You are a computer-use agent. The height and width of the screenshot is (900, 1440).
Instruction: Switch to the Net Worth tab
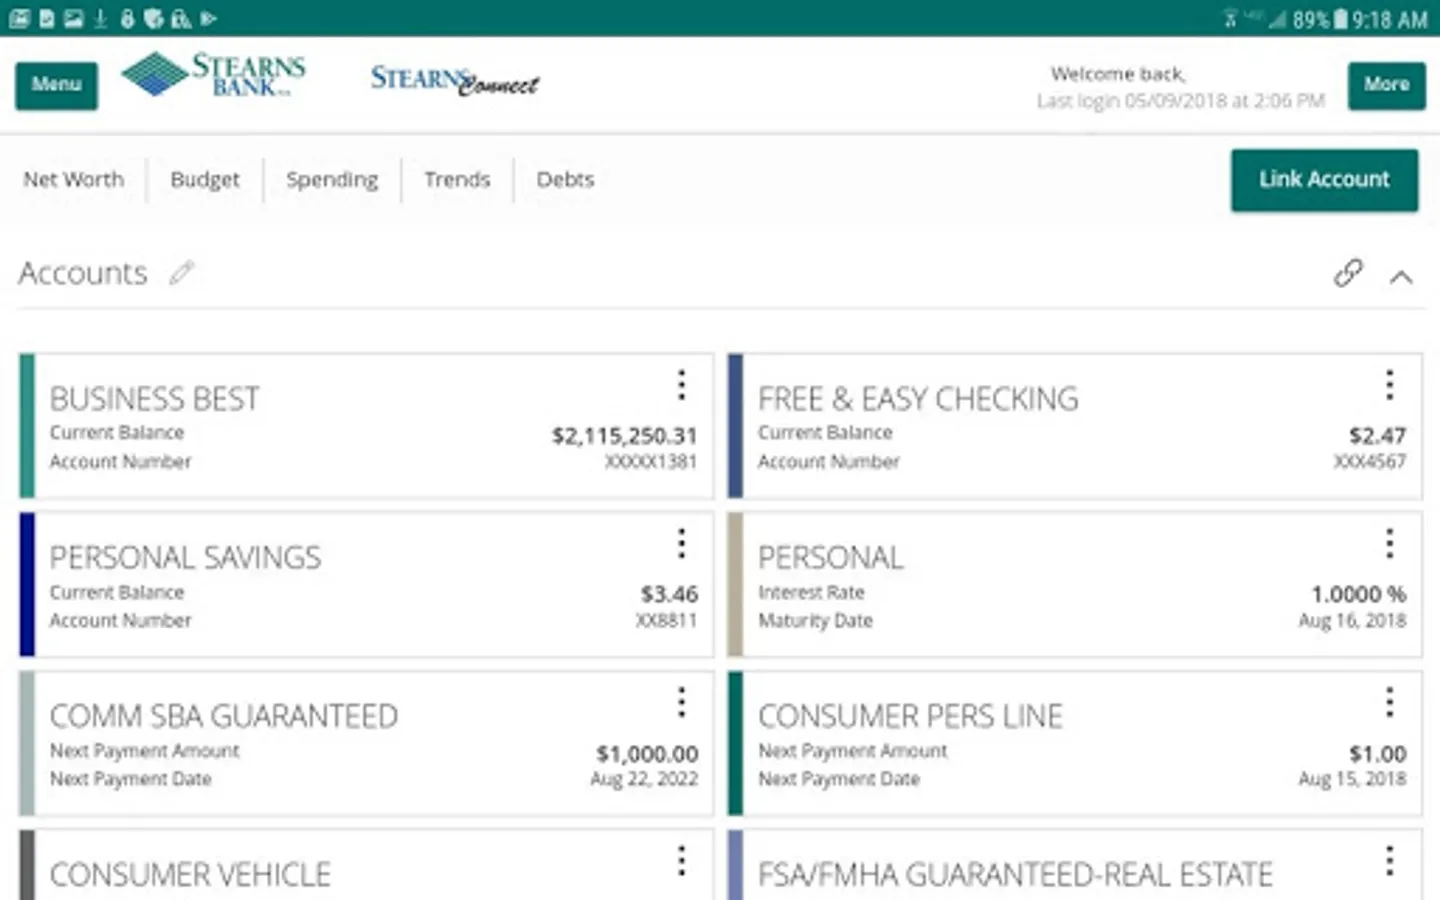(x=74, y=180)
